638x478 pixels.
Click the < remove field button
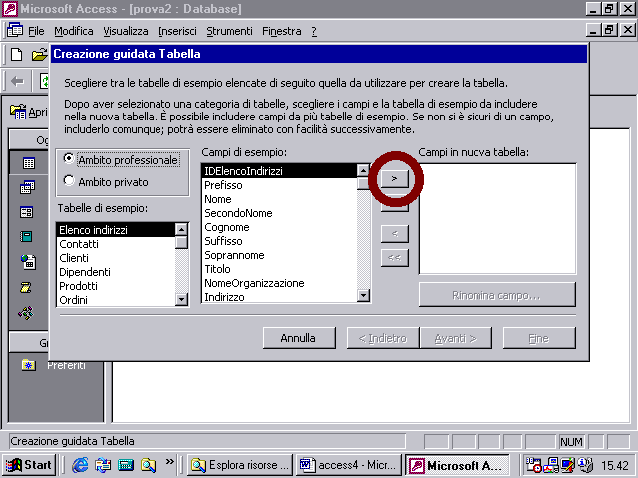pyautogui.click(x=394, y=234)
